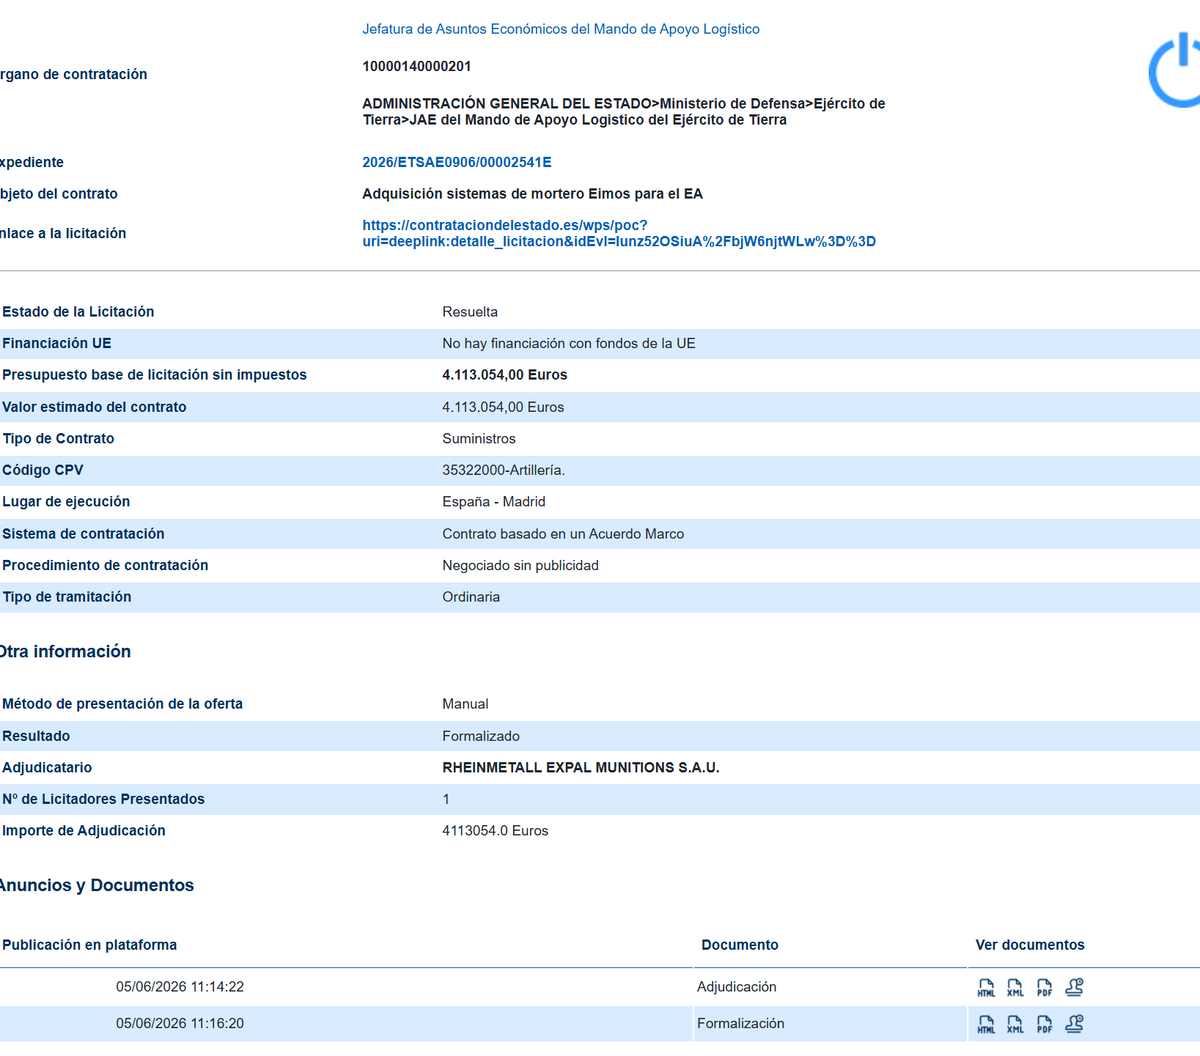Click 'No hay financiación con fondos de la UE'
Screen dimensions: 1200x1056
[x=569, y=343]
